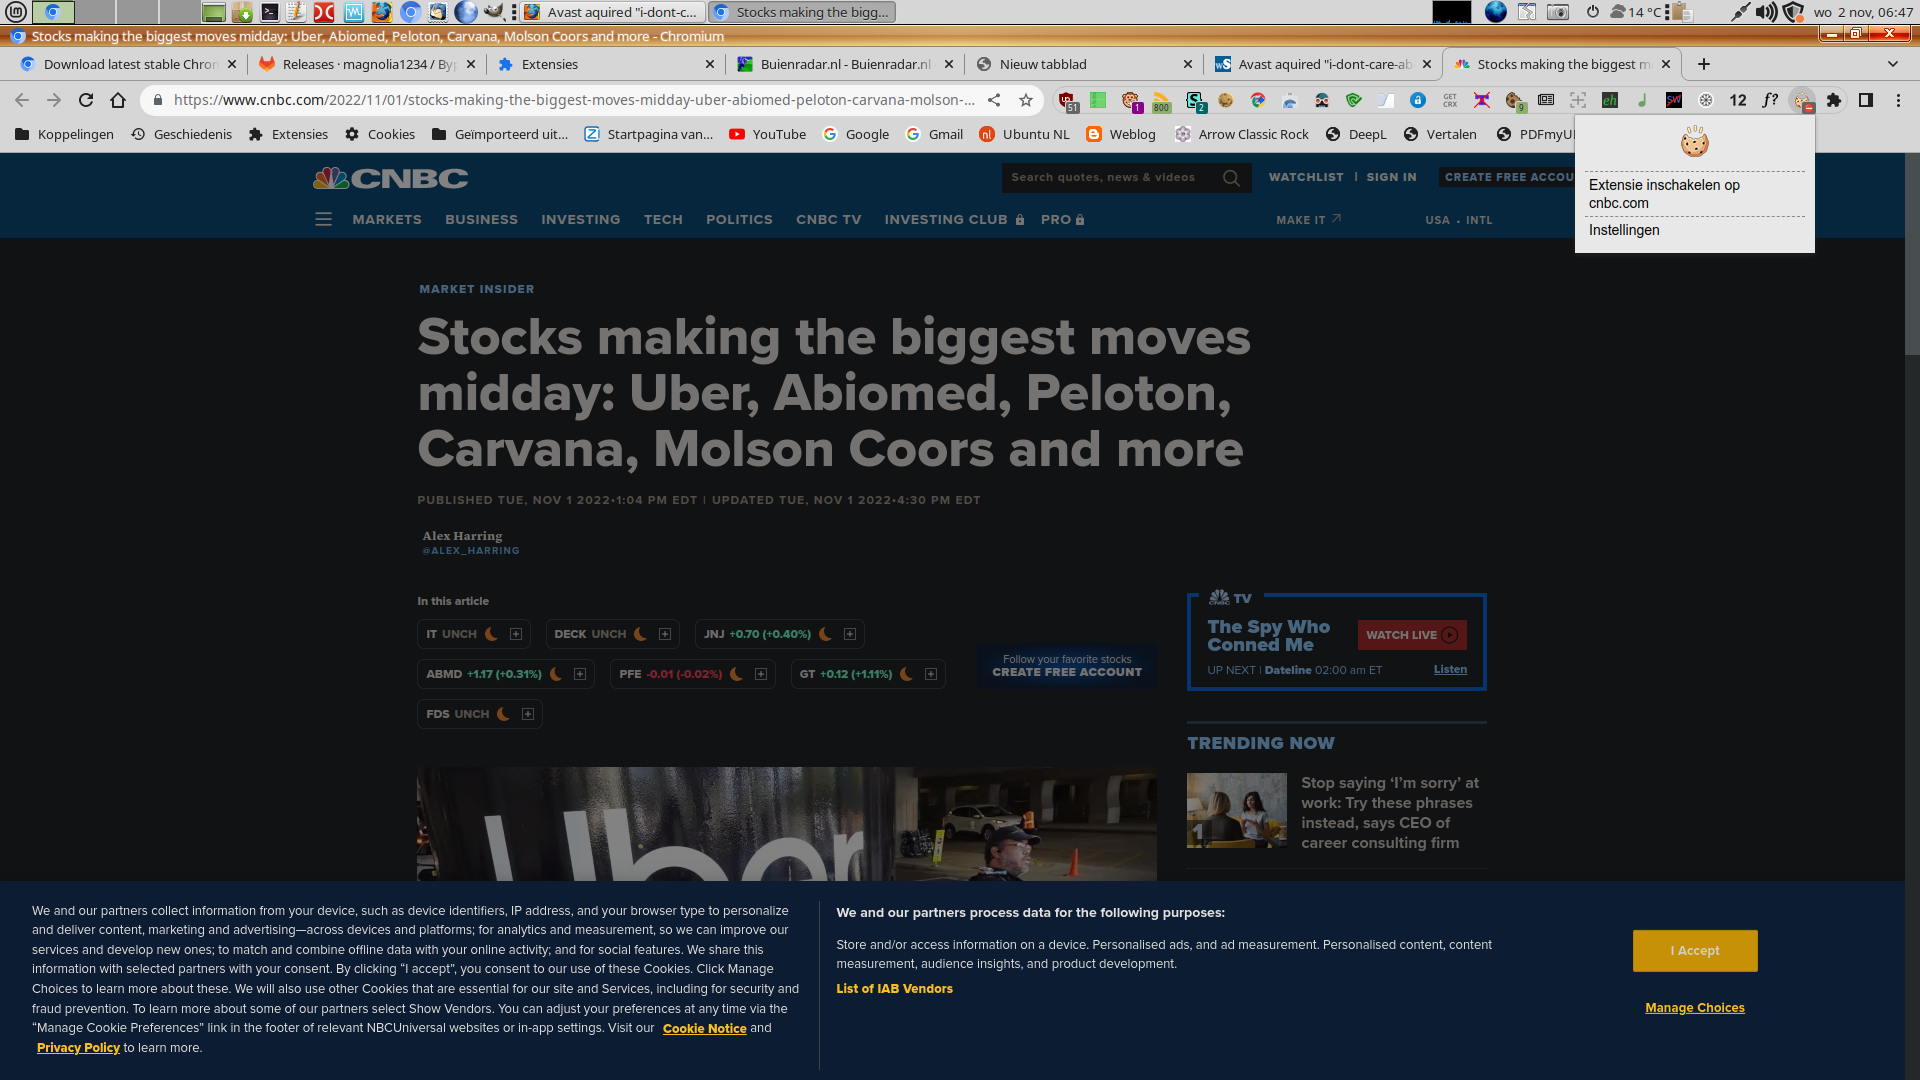Open the Geschiedenis bookmark
This screenshot has width=1920, height=1080.
(182, 134)
